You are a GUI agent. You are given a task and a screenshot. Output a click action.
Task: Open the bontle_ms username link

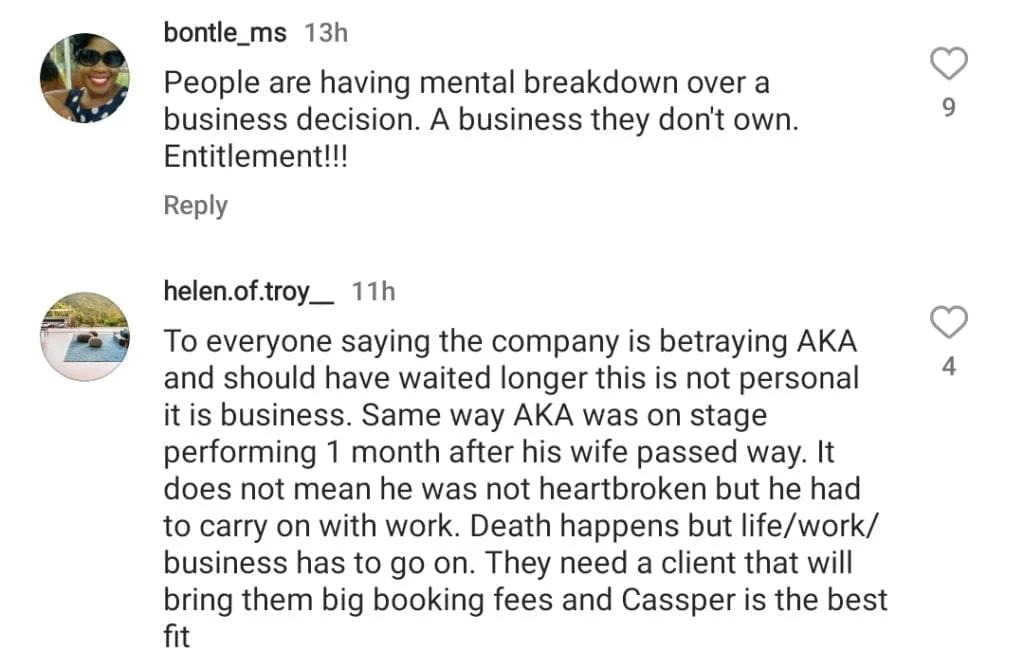click(225, 33)
